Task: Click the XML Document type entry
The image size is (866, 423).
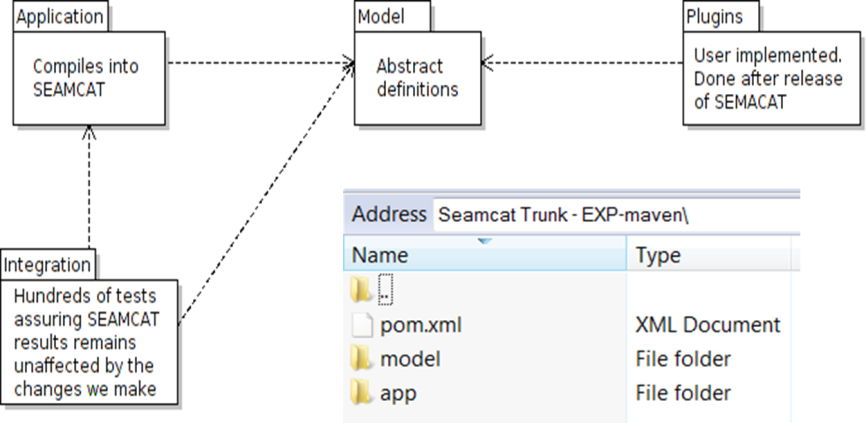Action: click(708, 325)
